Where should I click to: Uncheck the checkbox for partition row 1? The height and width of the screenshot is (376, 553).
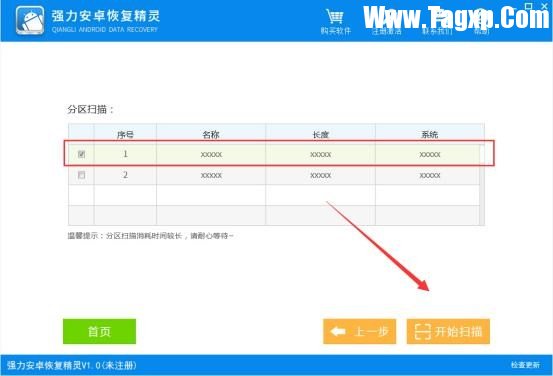coord(81,154)
